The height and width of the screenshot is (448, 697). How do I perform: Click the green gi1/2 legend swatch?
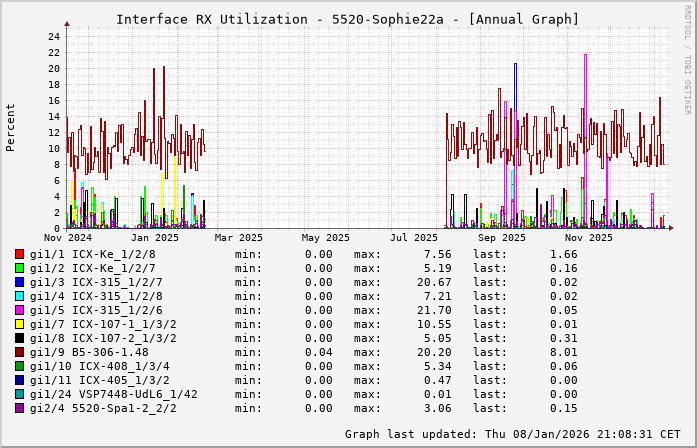[20, 268]
